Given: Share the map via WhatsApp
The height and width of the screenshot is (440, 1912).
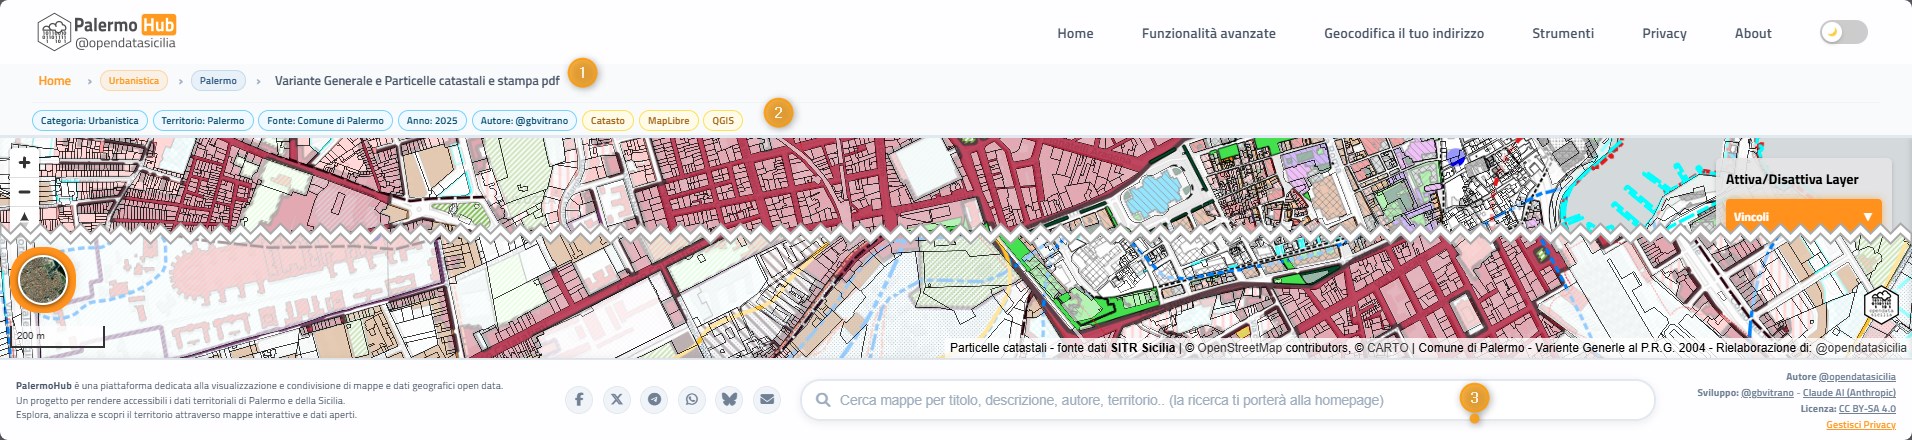Looking at the screenshot, I should (x=692, y=399).
